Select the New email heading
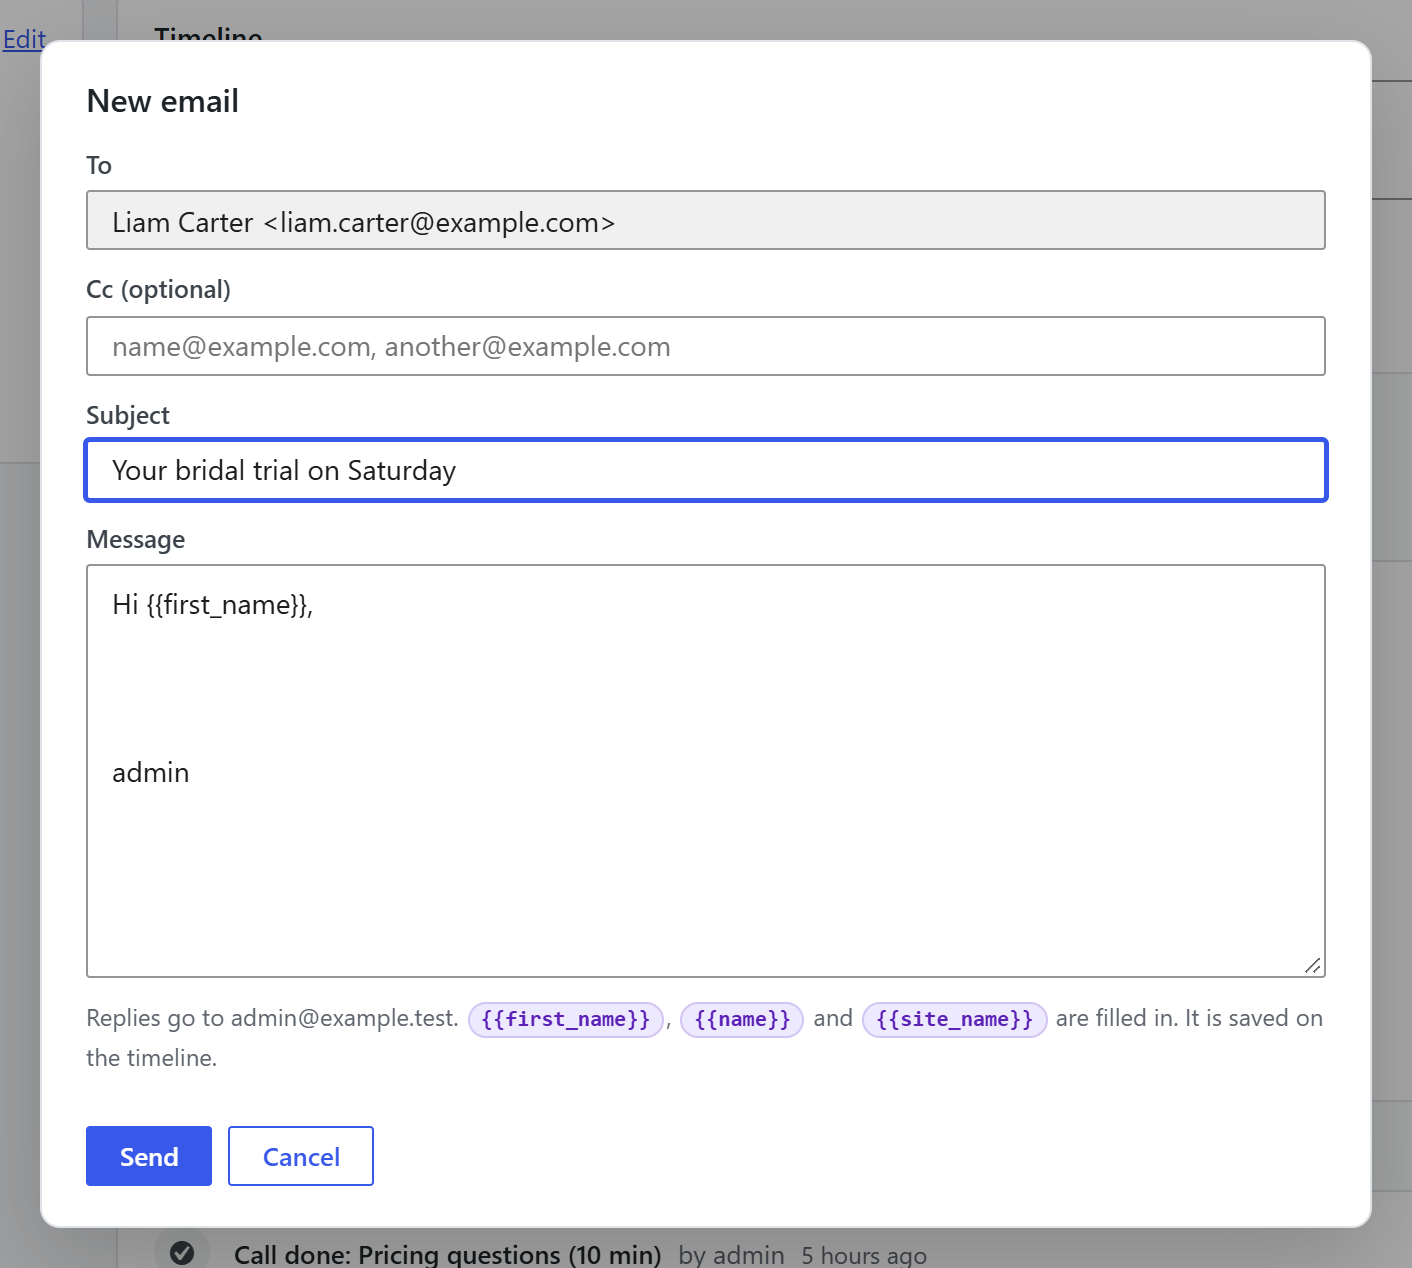The height and width of the screenshot is (1268, 1412). pos(163,101)
